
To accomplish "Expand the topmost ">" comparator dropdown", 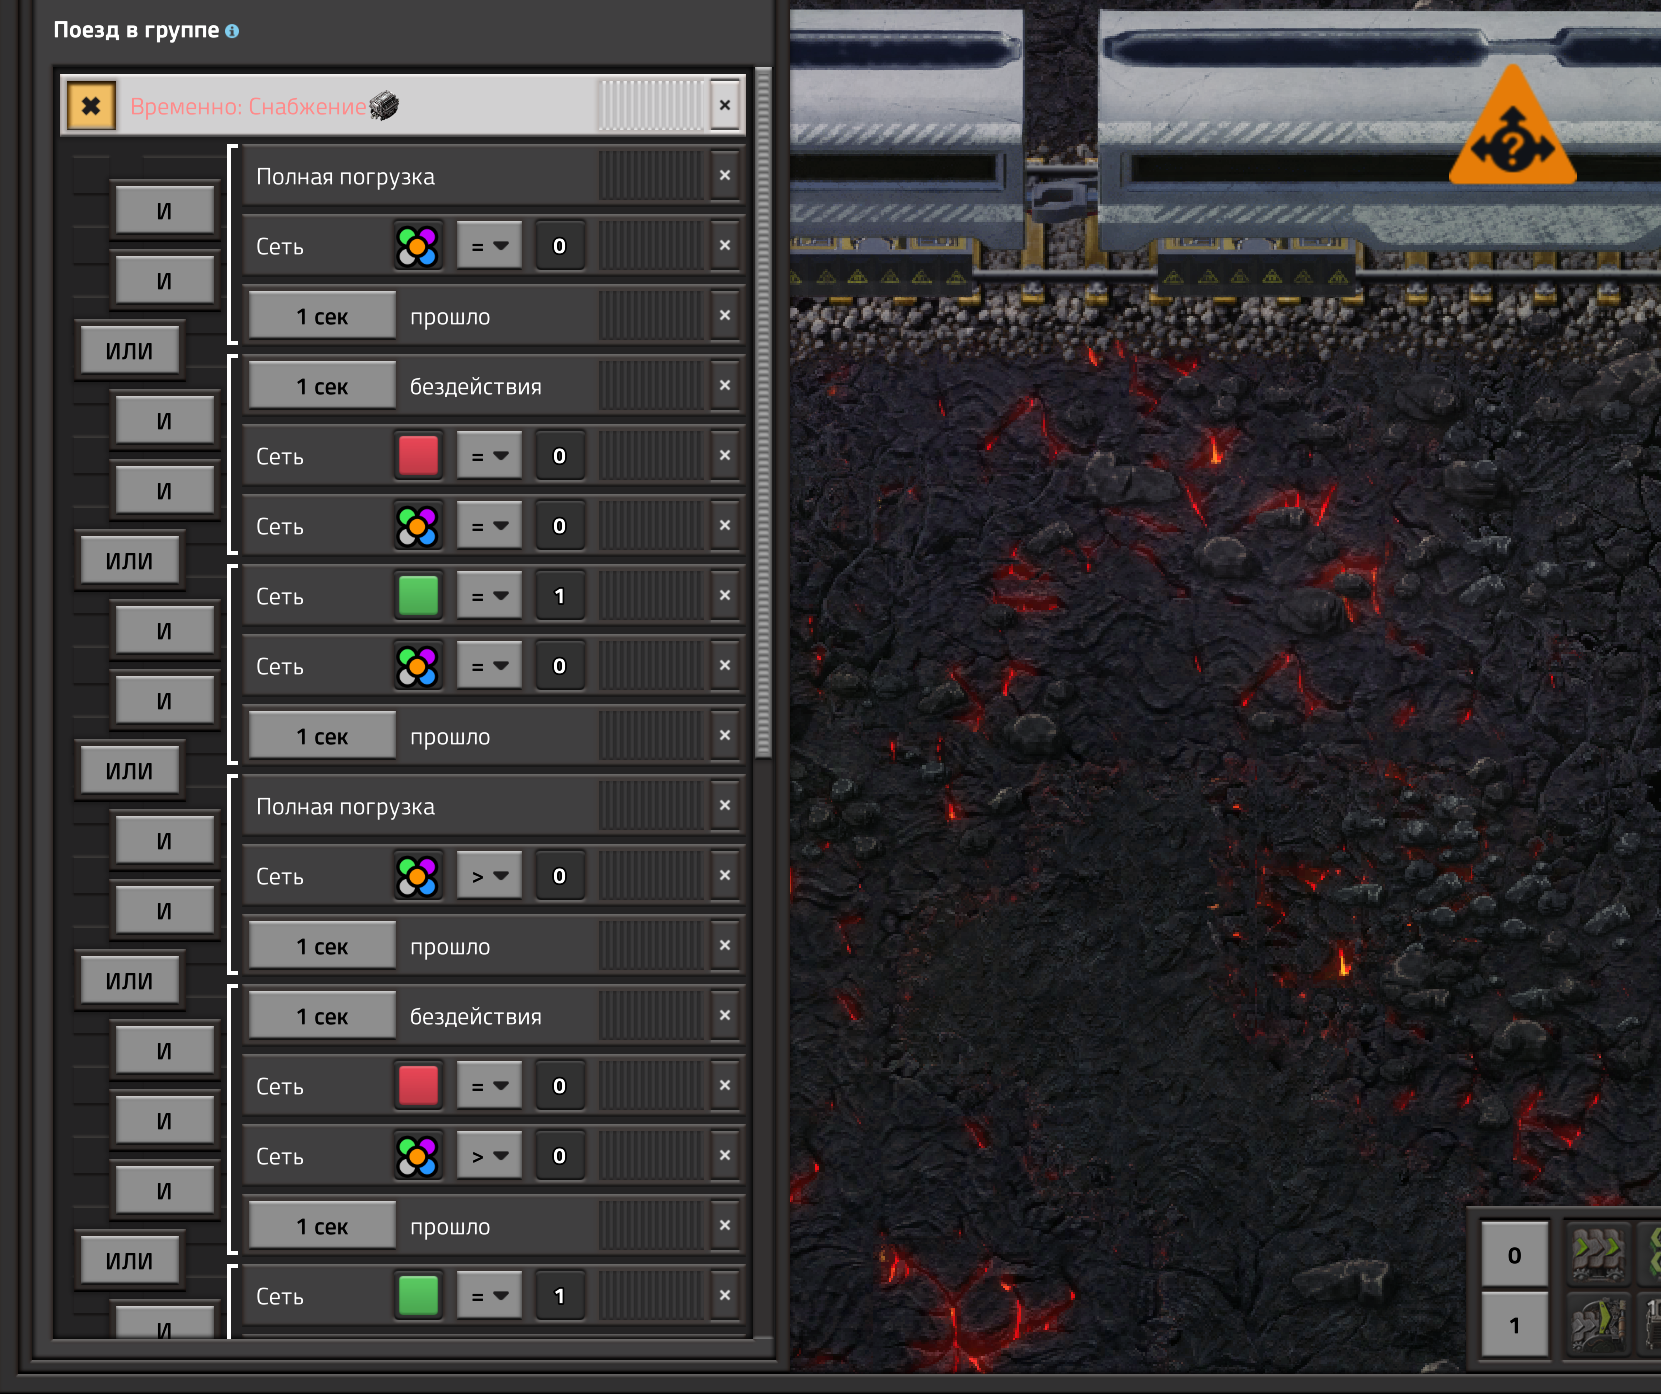I will click(x=489, y=876).
